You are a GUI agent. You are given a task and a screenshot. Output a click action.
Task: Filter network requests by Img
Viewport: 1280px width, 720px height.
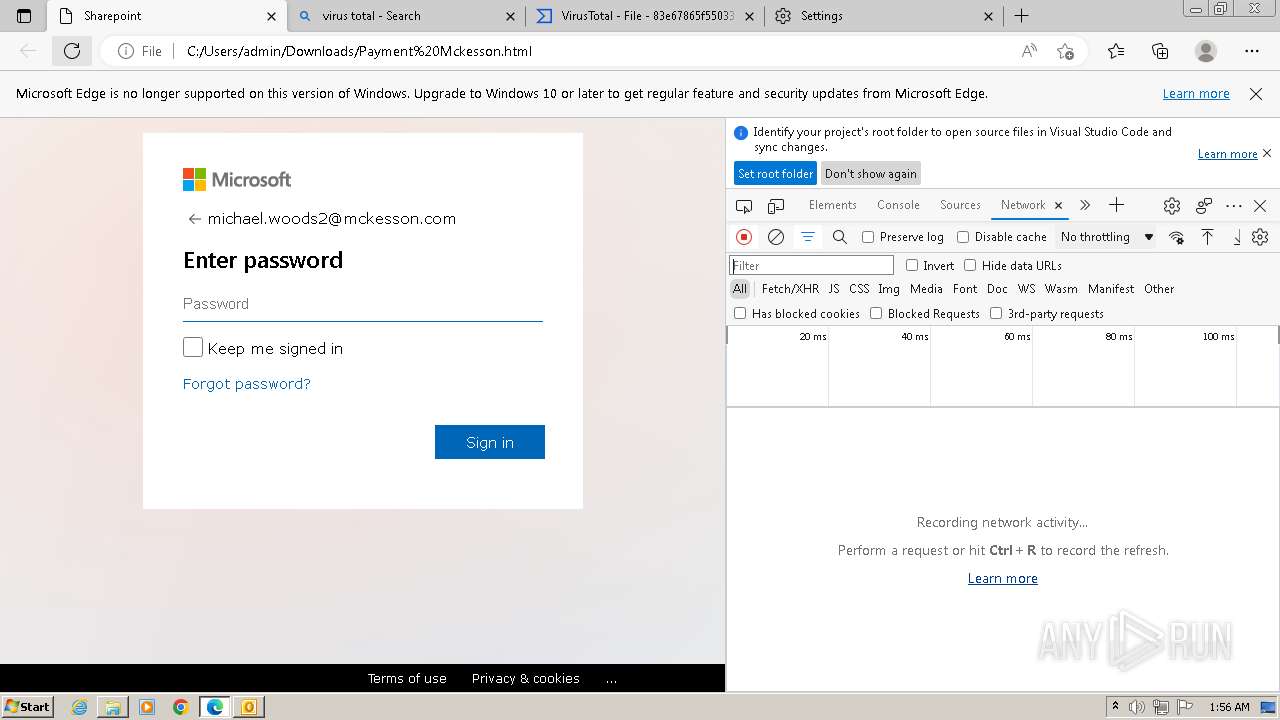(x=889, y=289)
